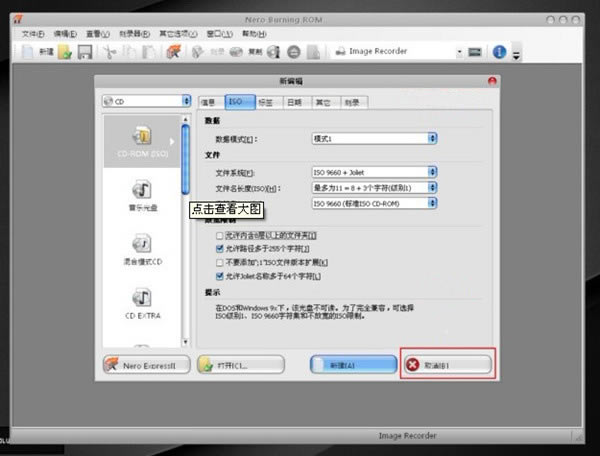The image size is (600, 456).
Task: Open the Image Recorder drive selector
Action: pos(400,52)
